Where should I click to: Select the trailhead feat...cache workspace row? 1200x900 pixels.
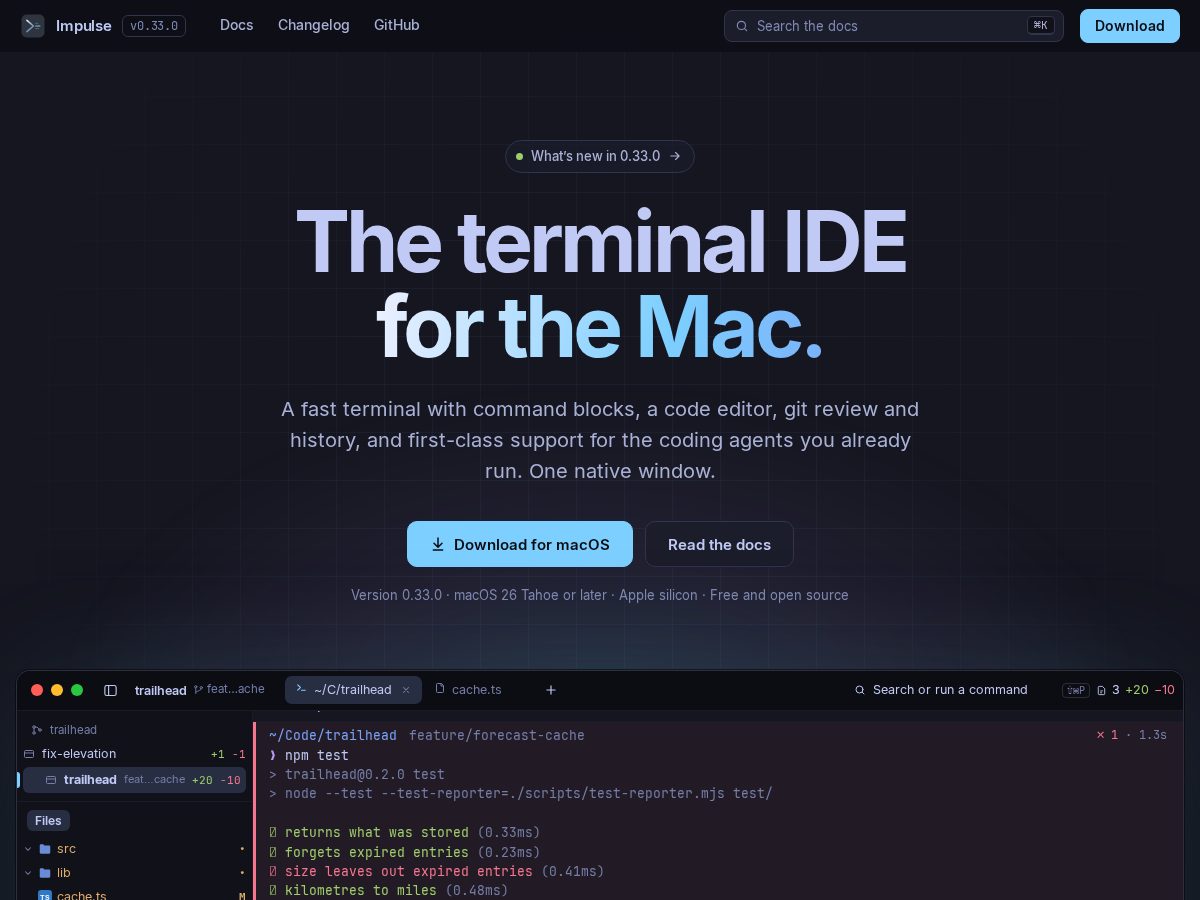[134, 780]
